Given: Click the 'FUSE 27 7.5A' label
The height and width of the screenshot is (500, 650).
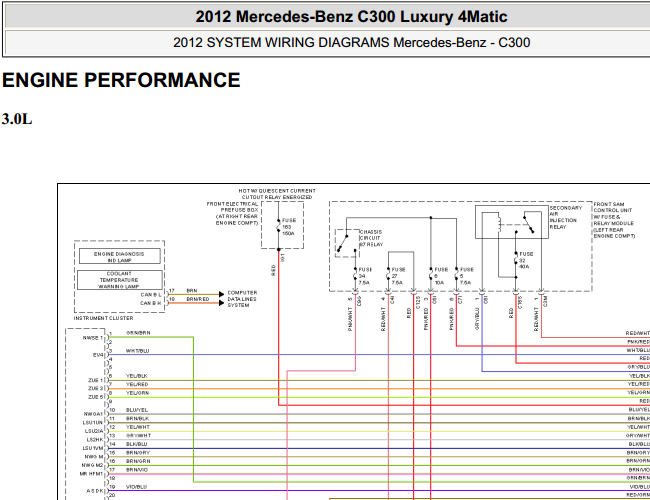Looking at the screenshot, I should (398, 276).
